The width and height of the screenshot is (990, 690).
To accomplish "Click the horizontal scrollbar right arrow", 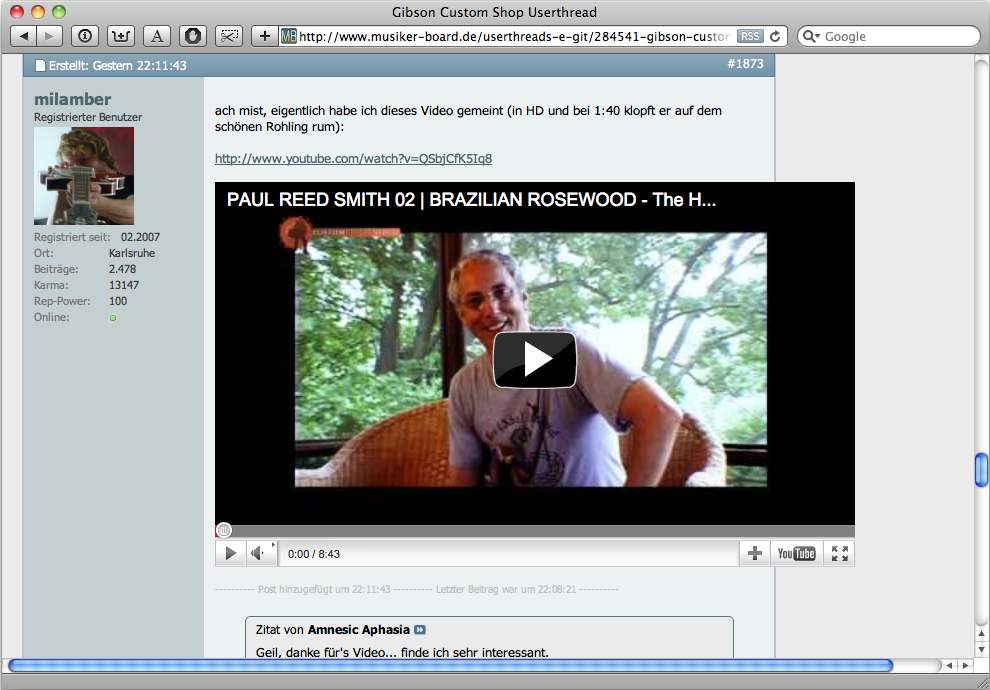I will pos(965,665).
